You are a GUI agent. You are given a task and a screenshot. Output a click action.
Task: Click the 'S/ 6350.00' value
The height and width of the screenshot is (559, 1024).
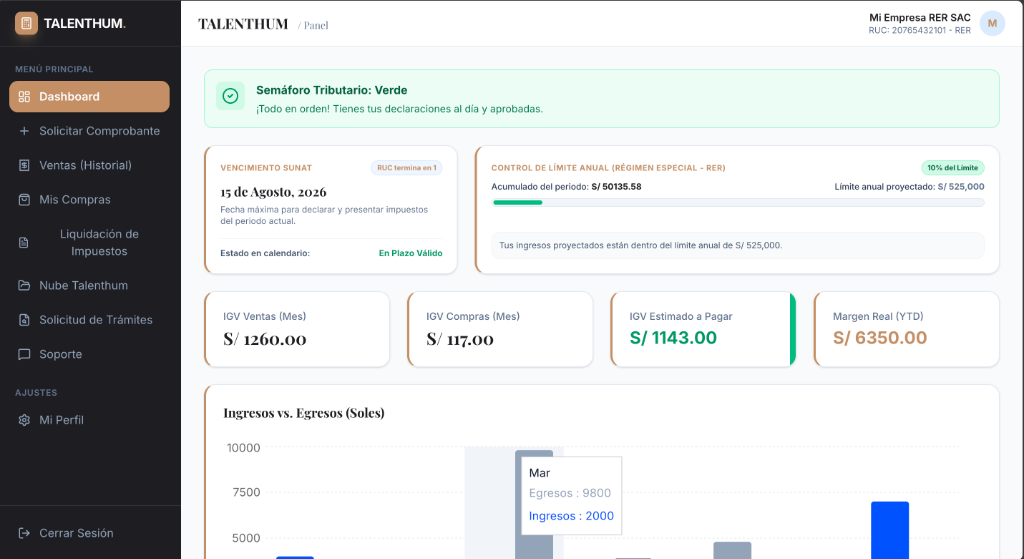[880, 338]
